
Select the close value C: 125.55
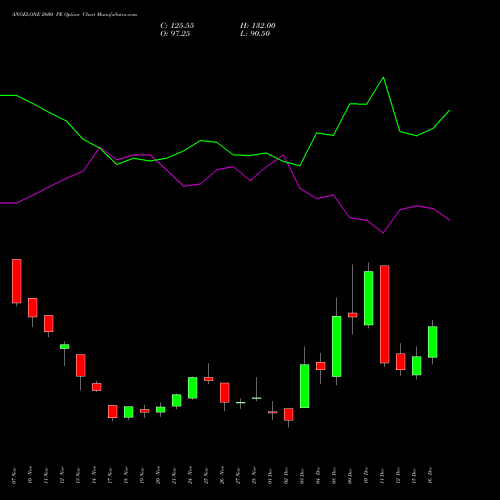(x=177, y=26)
